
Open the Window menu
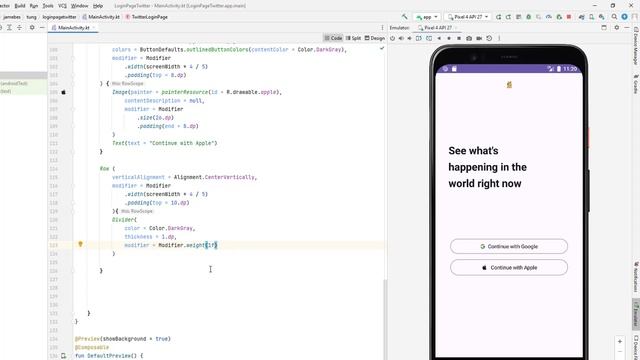(80, 6)
